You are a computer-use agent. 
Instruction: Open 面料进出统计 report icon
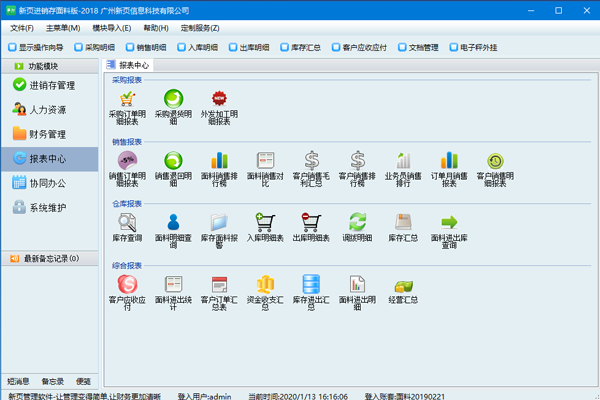(173, 284)
